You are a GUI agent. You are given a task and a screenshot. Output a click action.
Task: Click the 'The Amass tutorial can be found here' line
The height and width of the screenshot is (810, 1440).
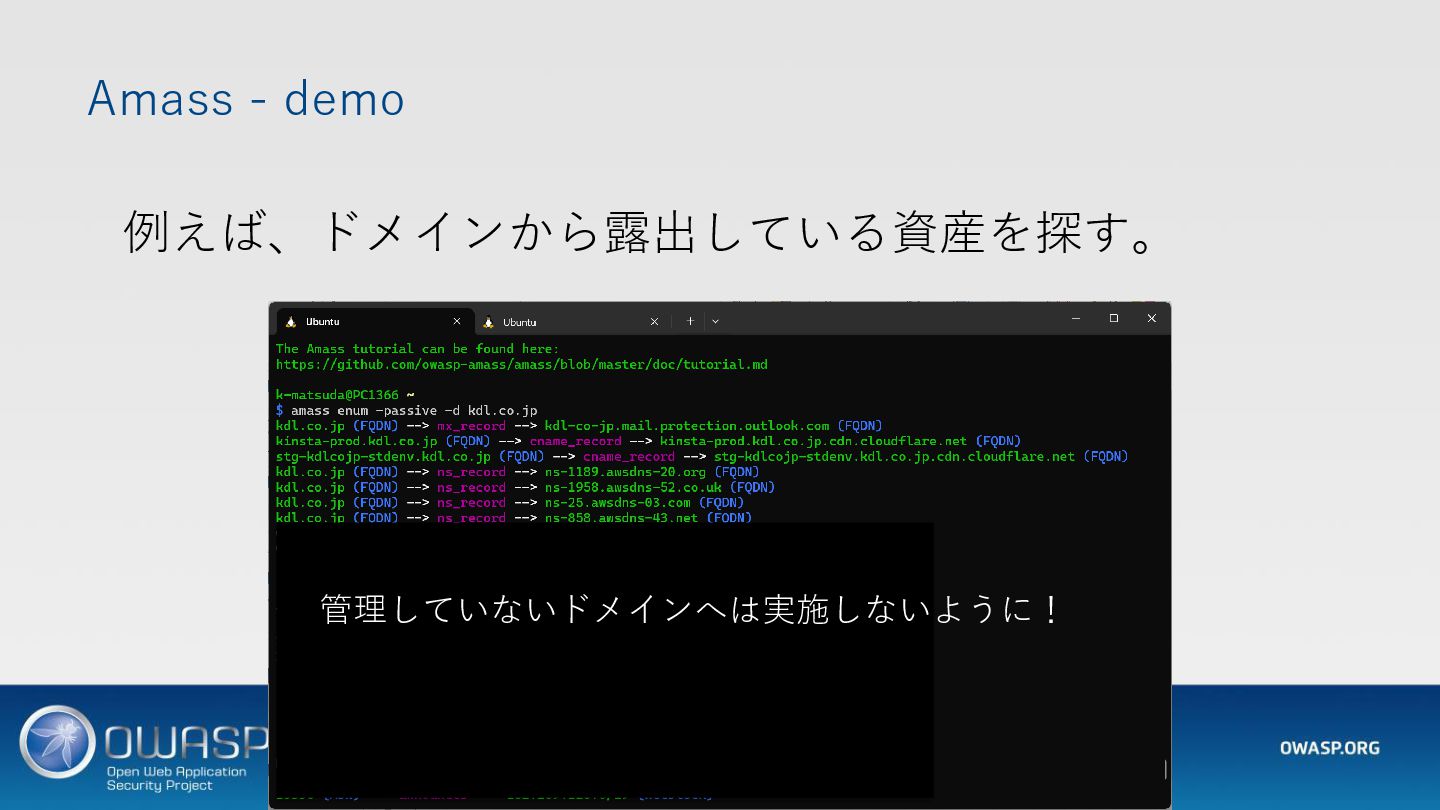[418, 349]
